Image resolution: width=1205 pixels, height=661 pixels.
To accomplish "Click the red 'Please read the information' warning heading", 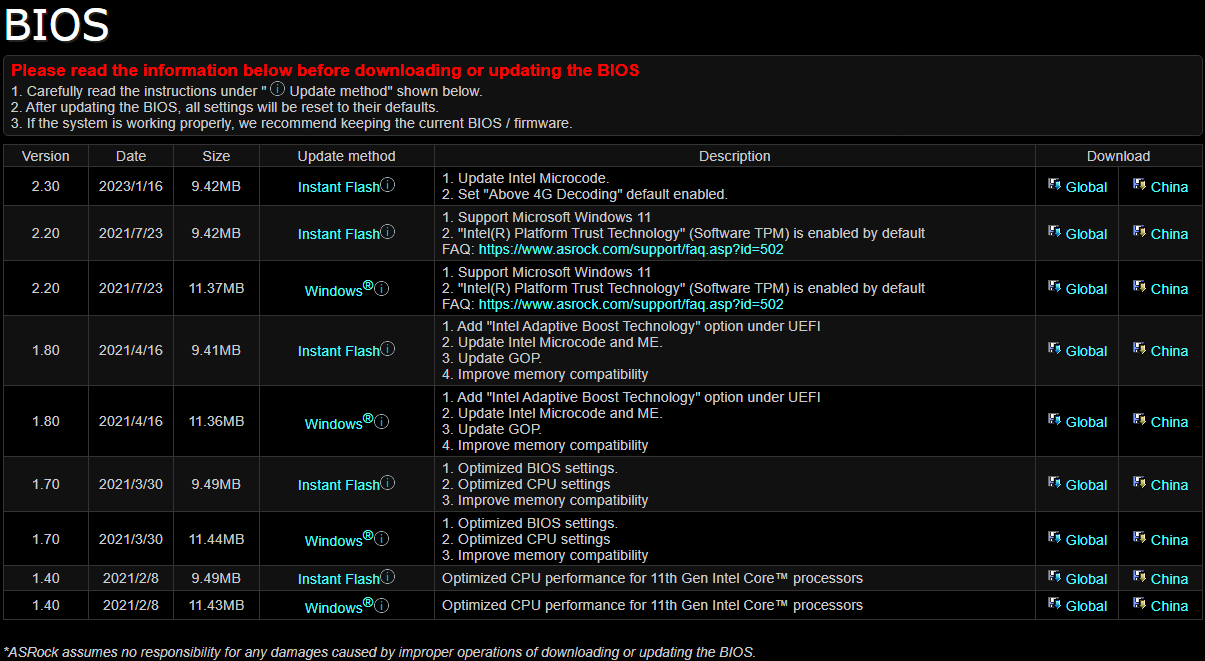I will click(x=325, y=70).
